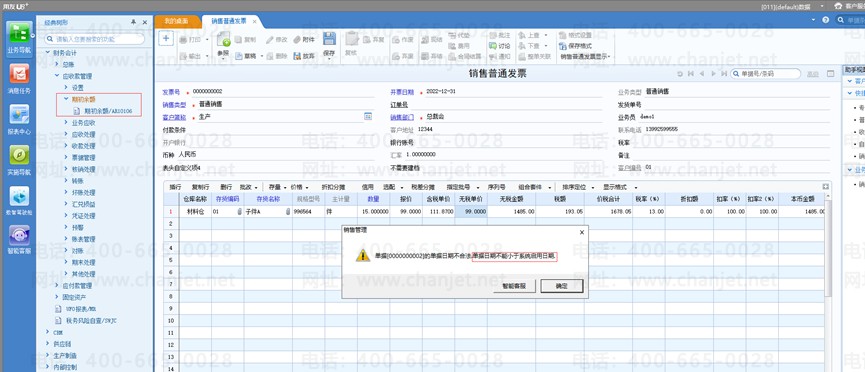Click the 附件 paperclip button
The width and height of the screenshot is (865, 372).
(304, 40)
